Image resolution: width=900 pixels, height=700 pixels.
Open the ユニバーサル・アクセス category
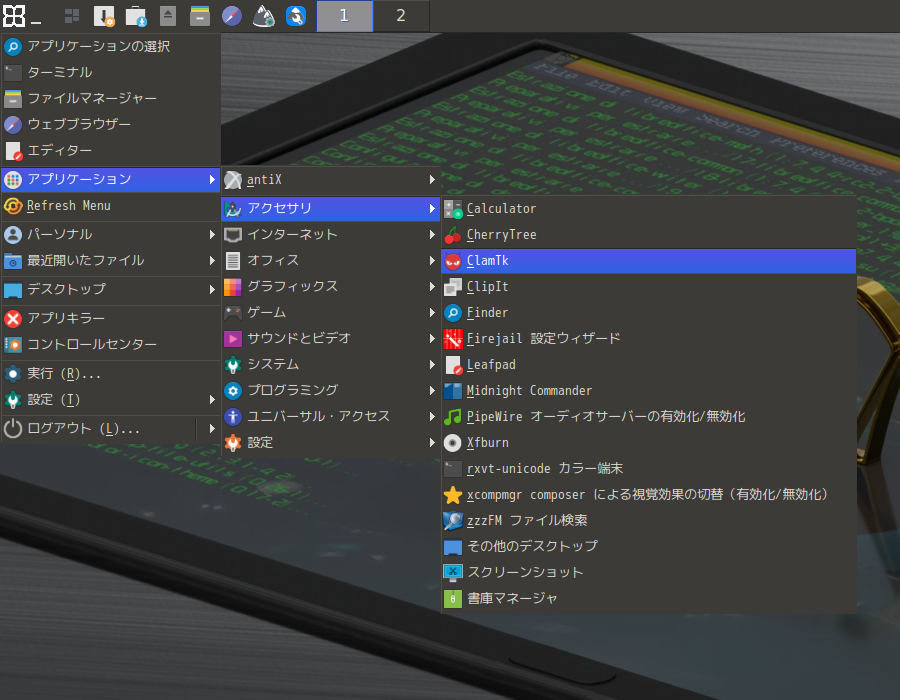tap(331, 417)
